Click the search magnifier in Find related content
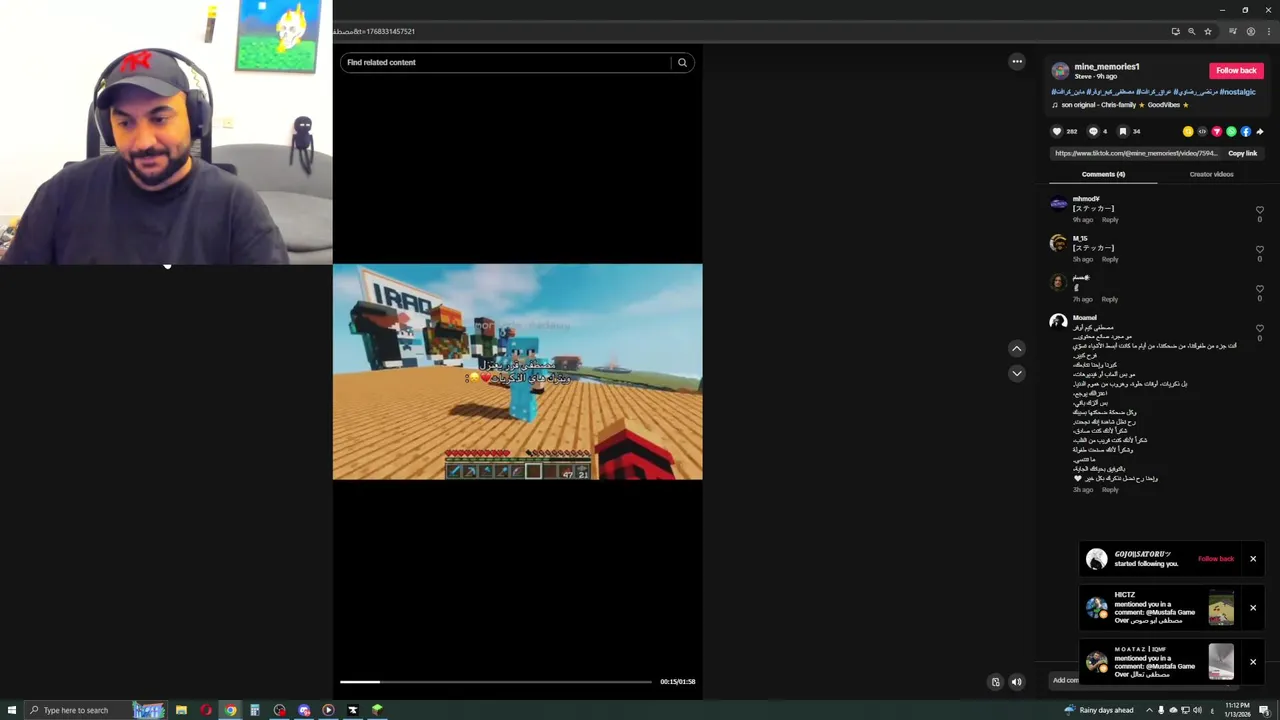 pyautogui.click(x=682, y=62)
